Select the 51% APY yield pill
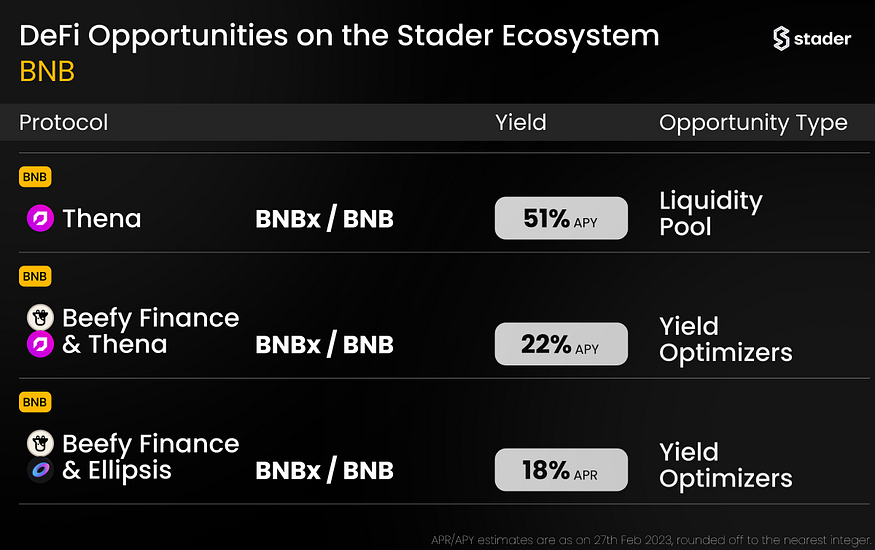 [561, 218]
